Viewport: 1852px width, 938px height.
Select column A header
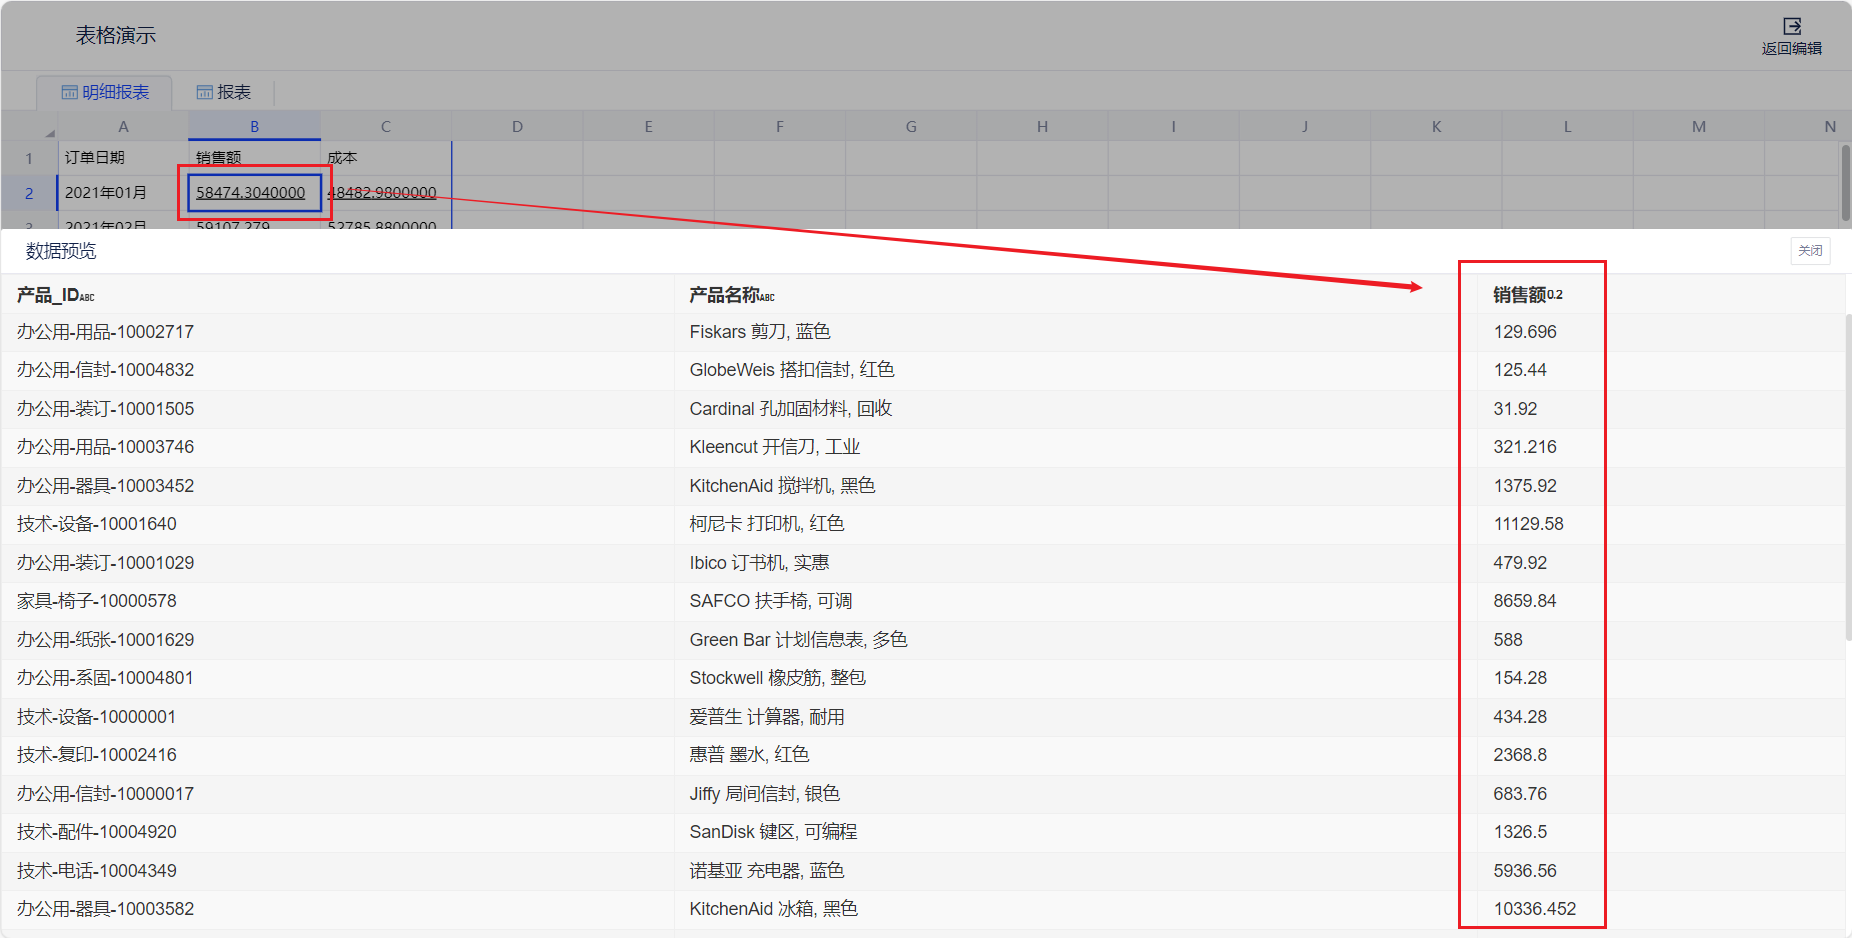pyautogui.click(x=123, y=126)
